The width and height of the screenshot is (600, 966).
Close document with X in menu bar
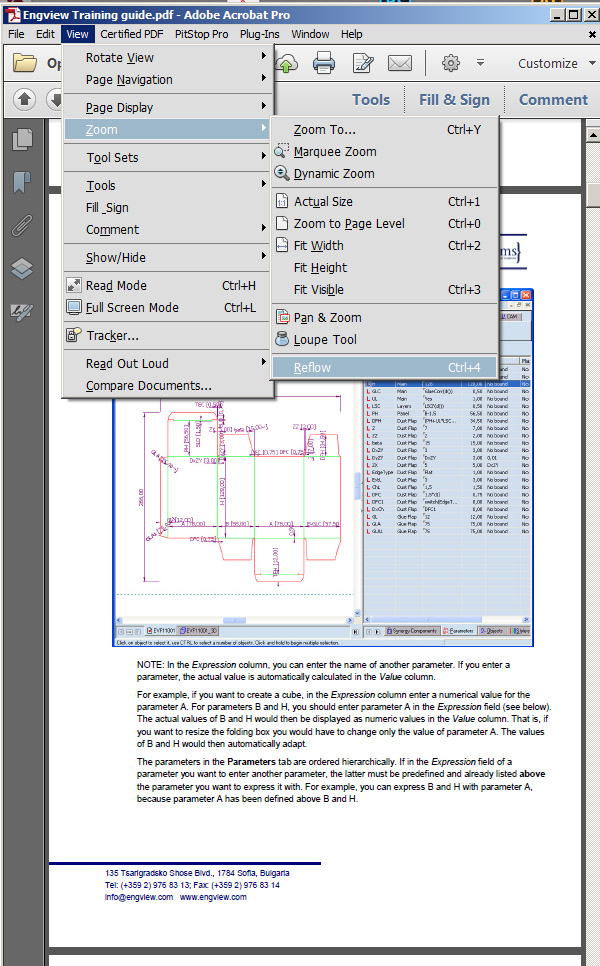[593, 34]
